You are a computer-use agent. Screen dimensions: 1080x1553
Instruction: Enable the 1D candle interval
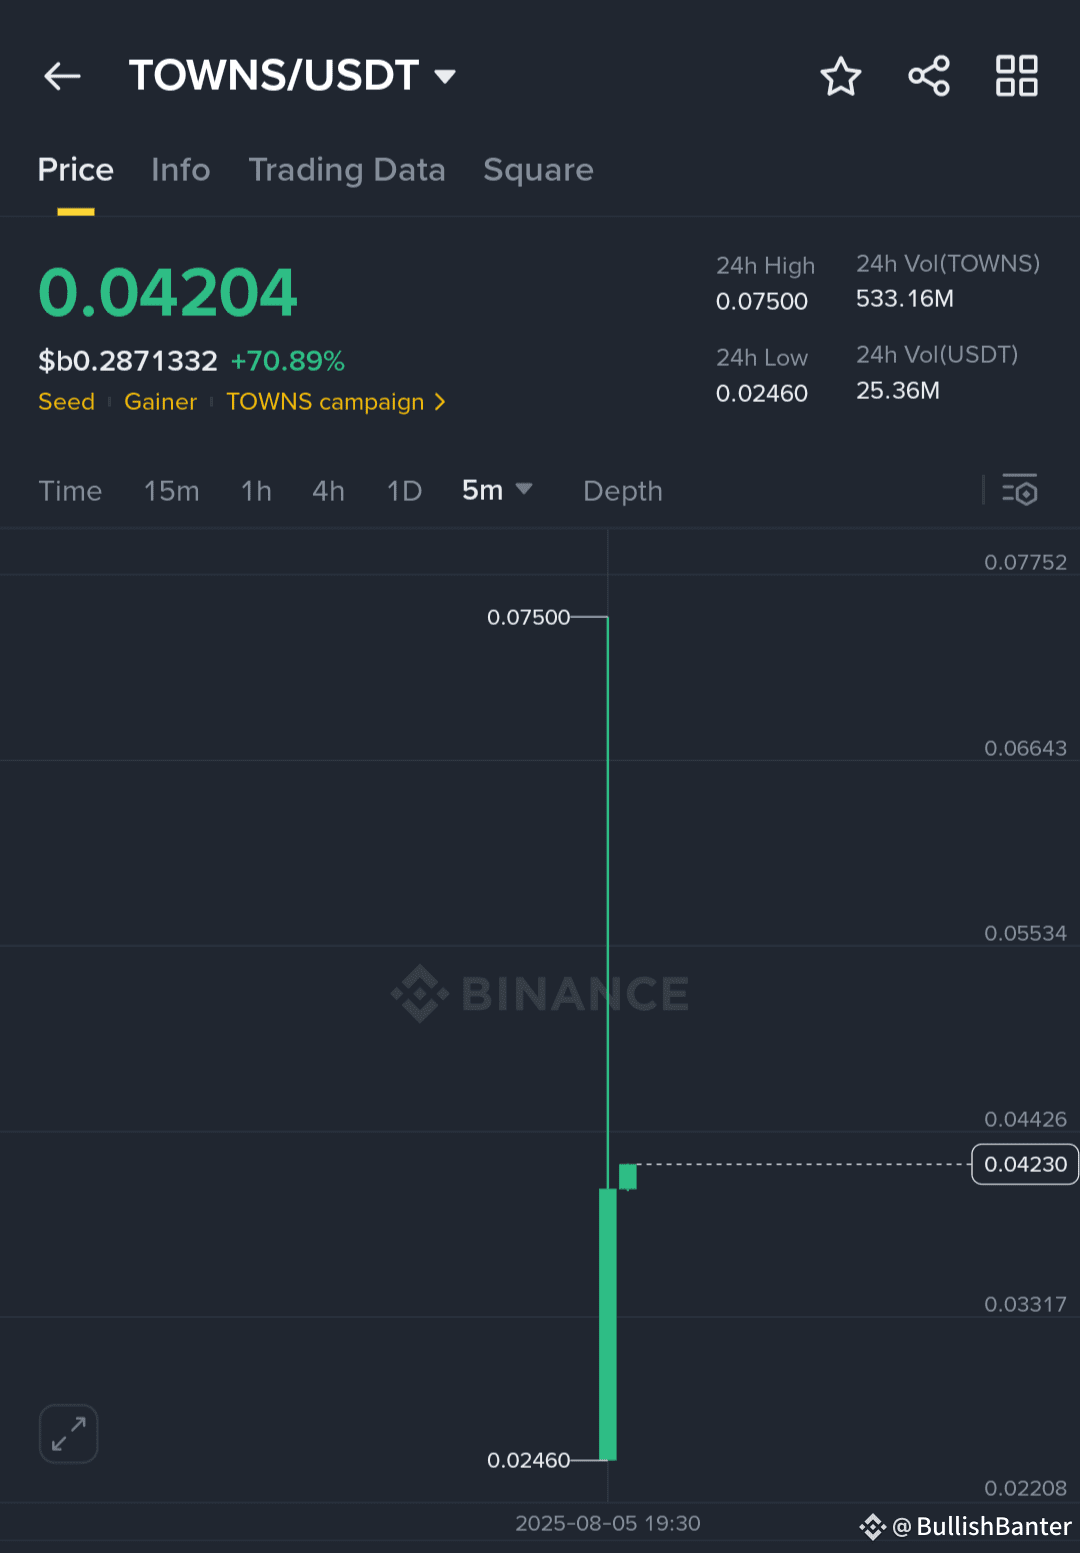[x=404, y=491]
